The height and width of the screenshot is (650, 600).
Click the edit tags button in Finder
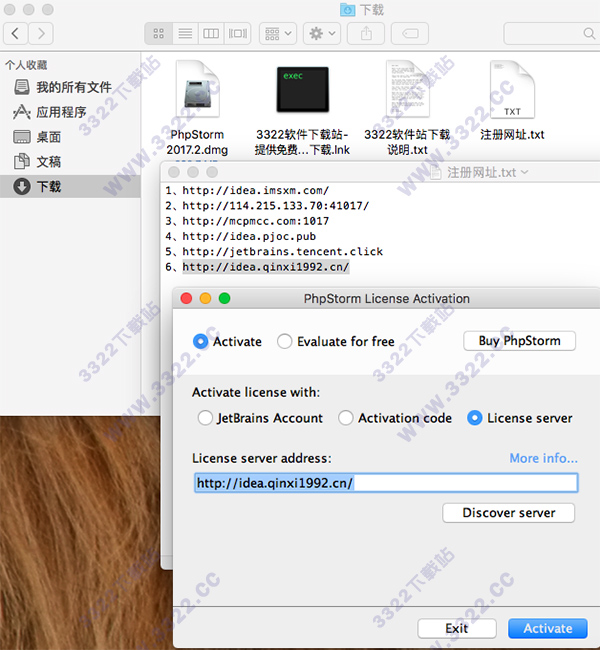point(410,33)
